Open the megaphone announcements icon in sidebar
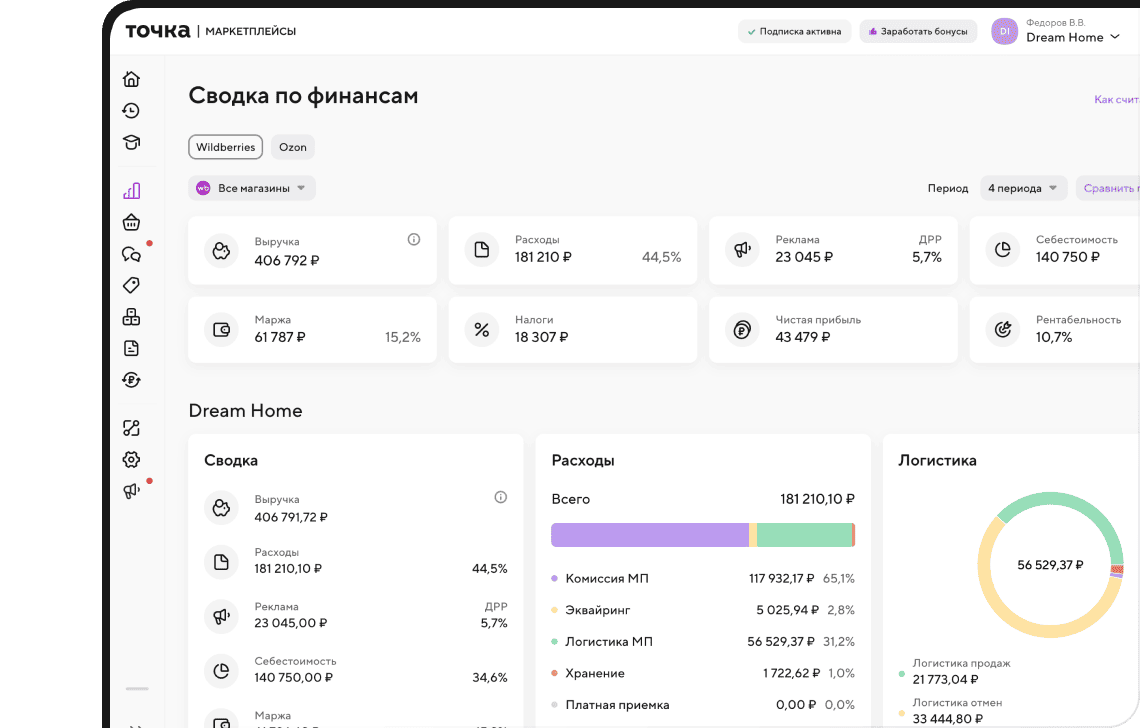The width and height of the screenshot is (1140, 728). pos(131,490)
